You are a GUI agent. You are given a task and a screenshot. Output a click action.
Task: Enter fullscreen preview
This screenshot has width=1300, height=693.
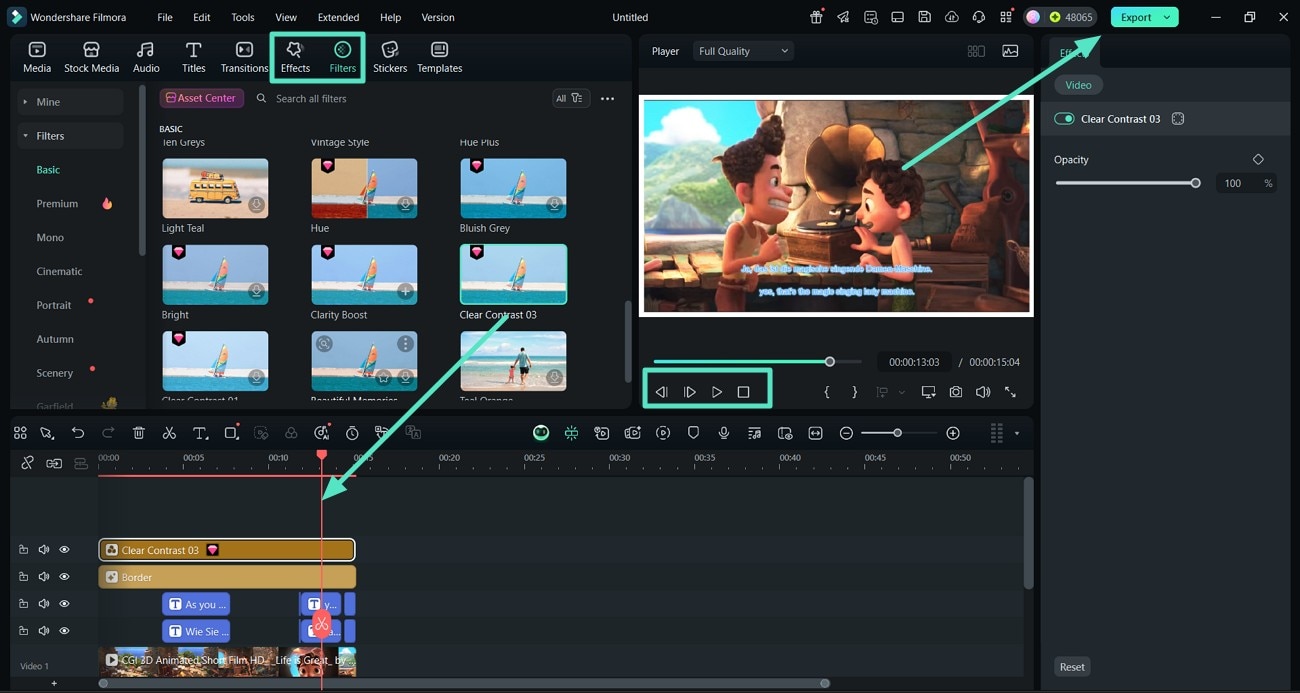pyautogui.click(x=1010, y=392)
